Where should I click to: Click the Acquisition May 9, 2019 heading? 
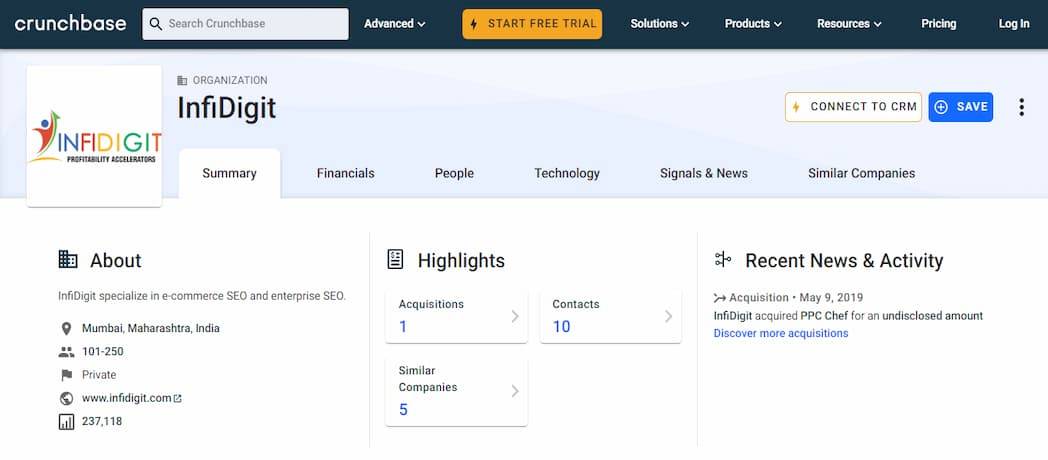point(796,298)
